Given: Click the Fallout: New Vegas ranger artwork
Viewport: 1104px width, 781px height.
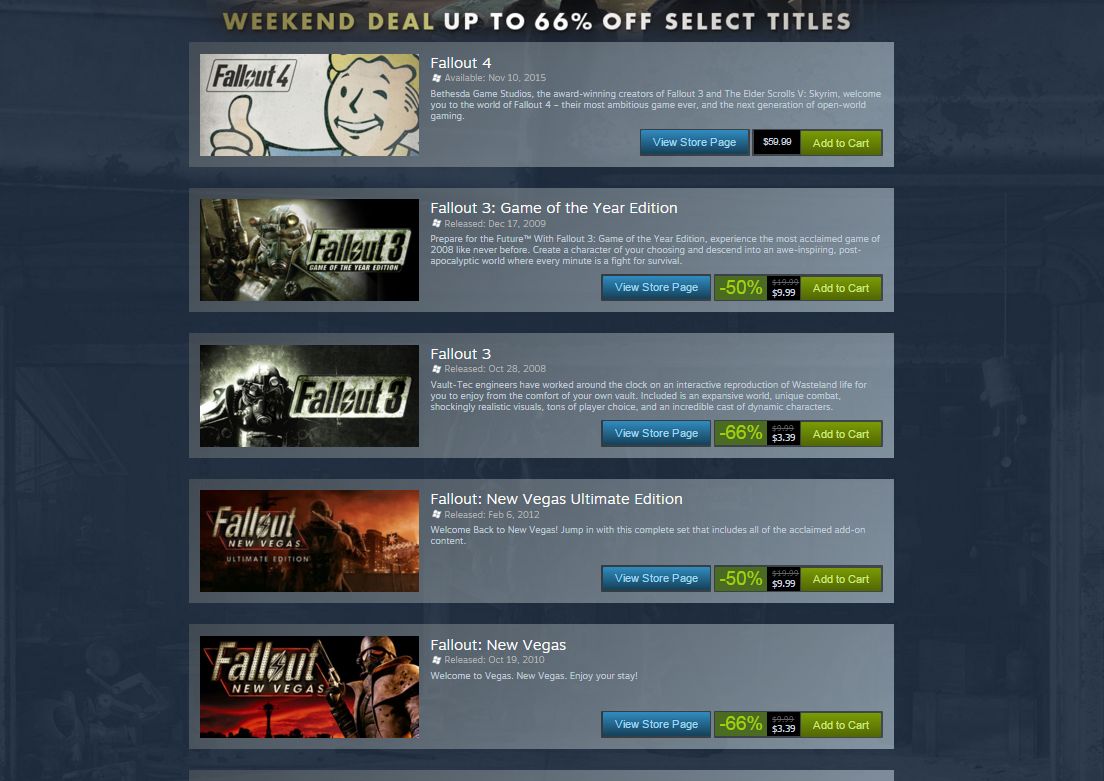Looking at the screenshot, I should pos(309,687).
